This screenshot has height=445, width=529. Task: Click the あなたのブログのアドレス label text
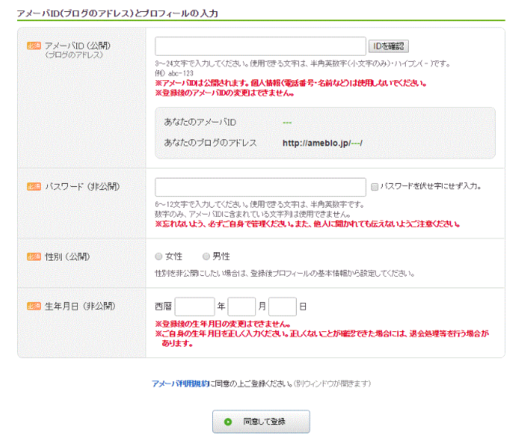point(210,143)
